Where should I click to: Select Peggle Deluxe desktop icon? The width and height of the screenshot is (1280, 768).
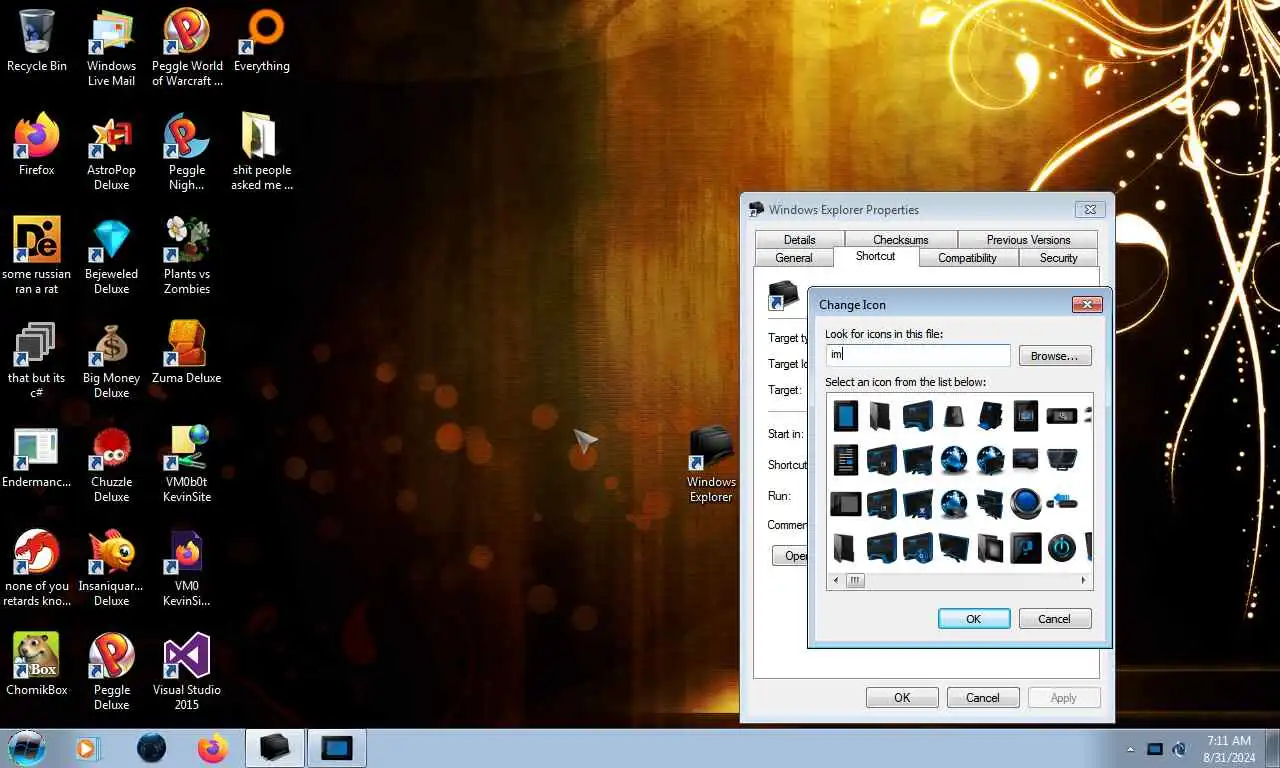click(x=111, y=673)
